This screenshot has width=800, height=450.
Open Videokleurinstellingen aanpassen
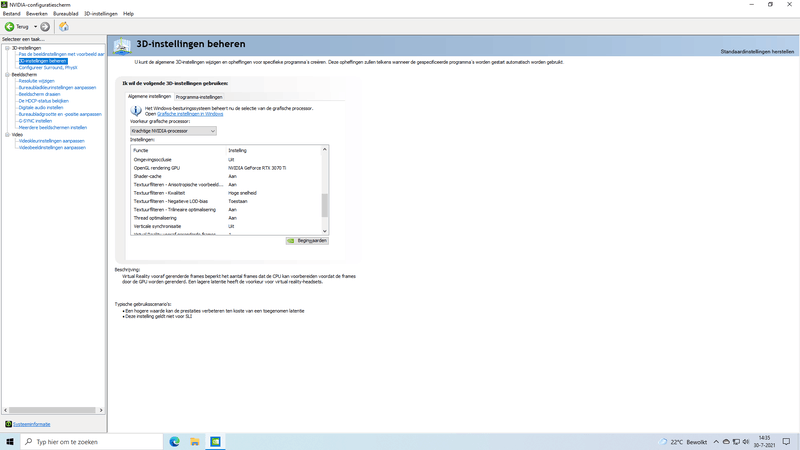(52, 141)
